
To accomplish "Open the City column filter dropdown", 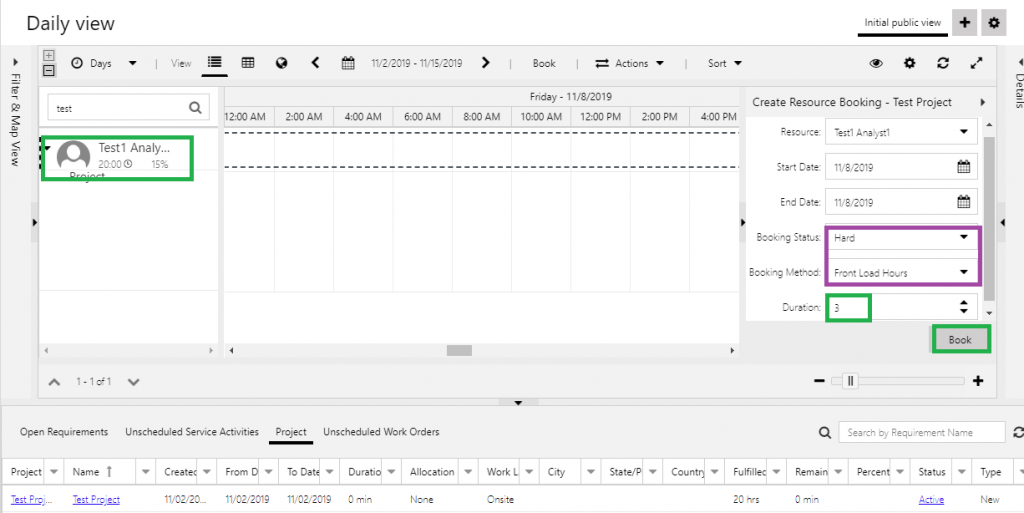I will click(x=591, y=472).
